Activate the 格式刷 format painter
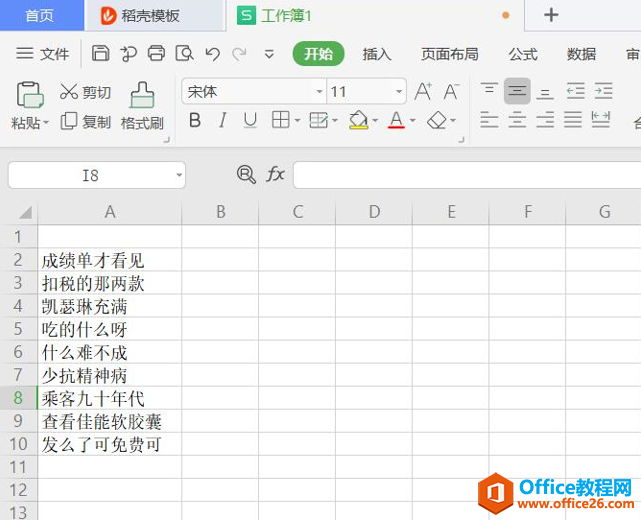The width and height of the screenshot is (641, 521). (142, 106)
